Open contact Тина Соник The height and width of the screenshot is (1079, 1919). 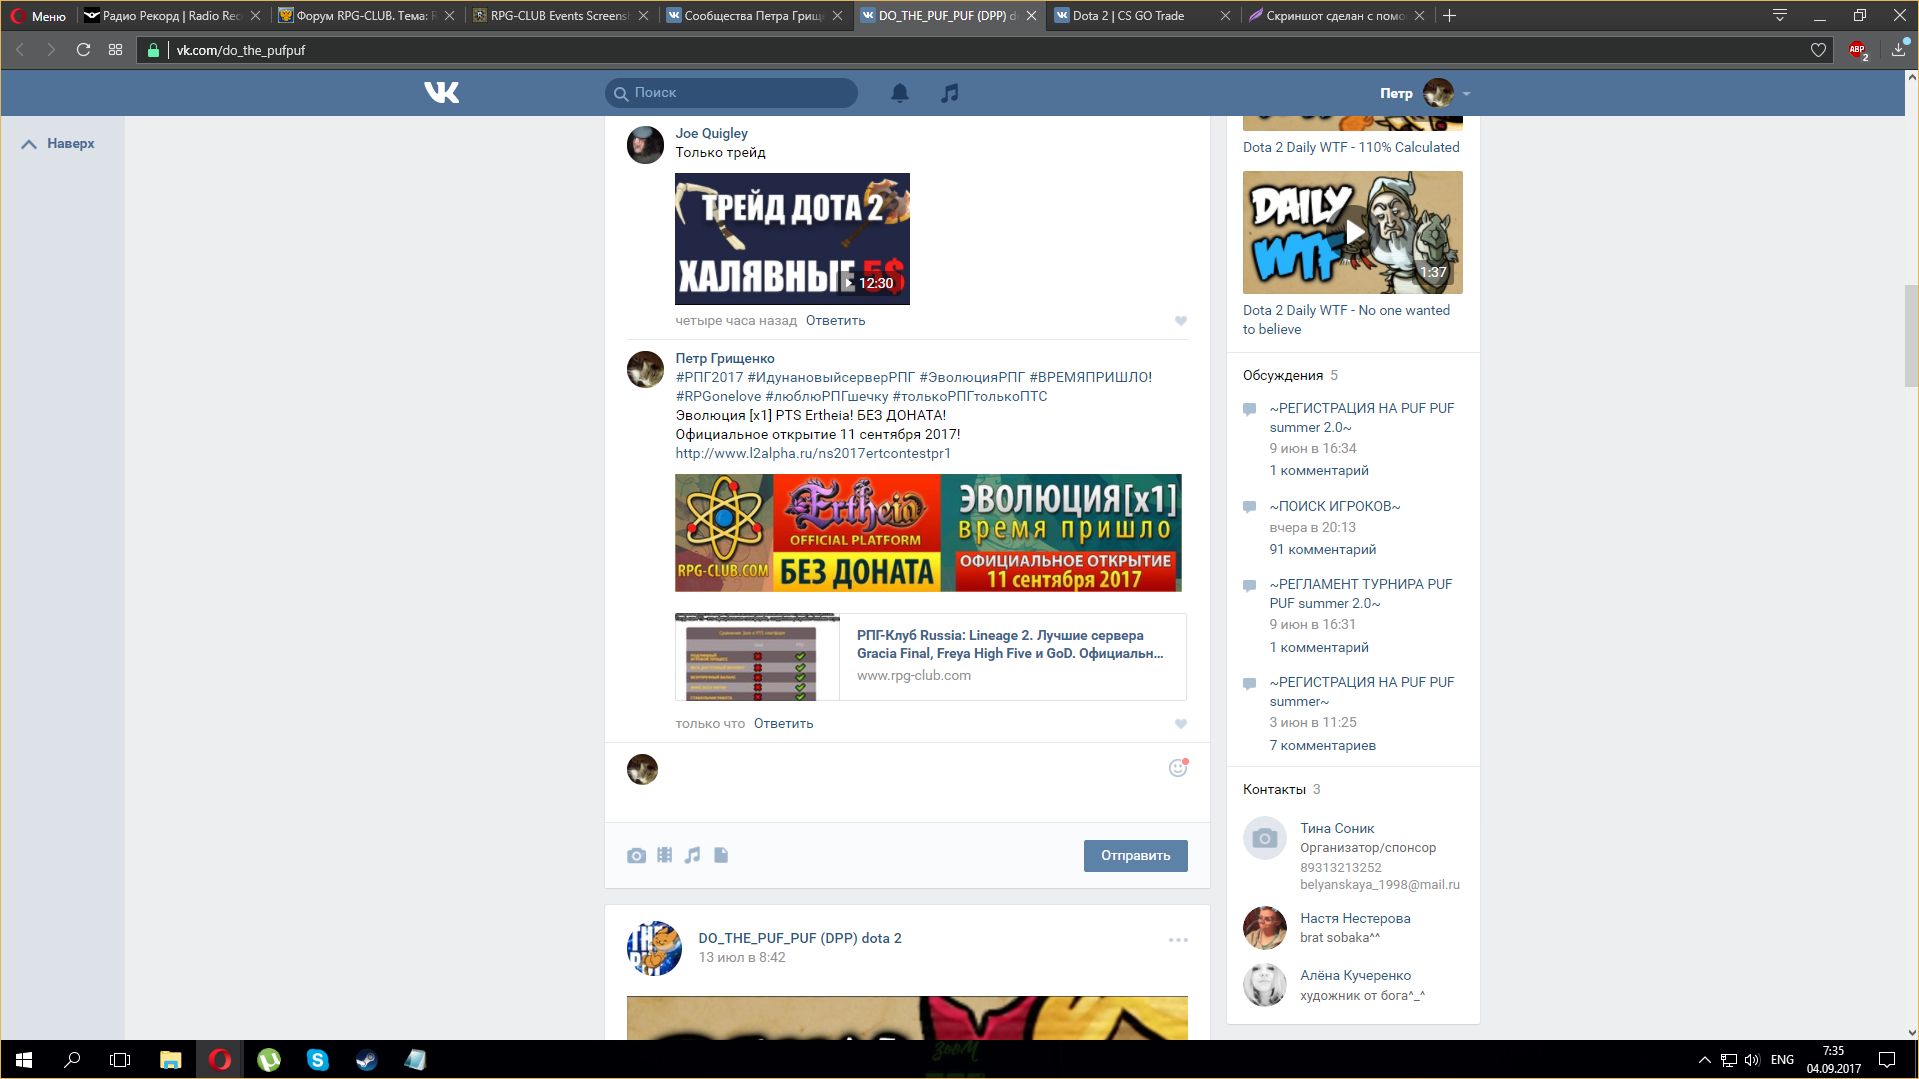click(1337, 829)
